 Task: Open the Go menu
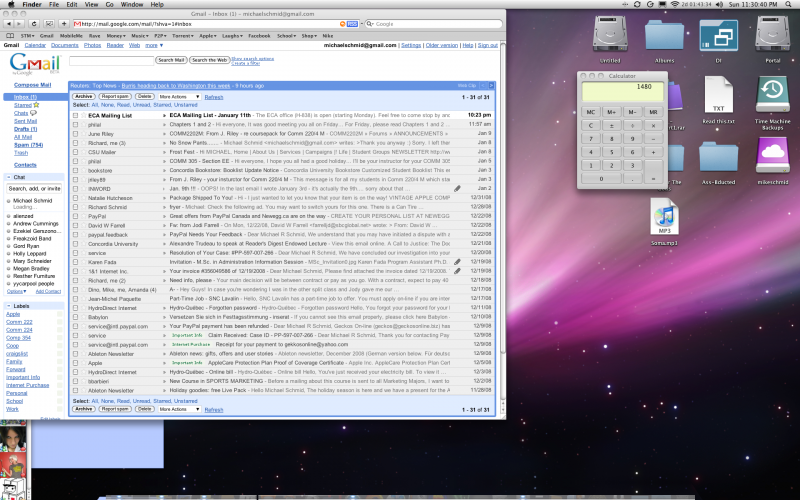tap(110, 4)
